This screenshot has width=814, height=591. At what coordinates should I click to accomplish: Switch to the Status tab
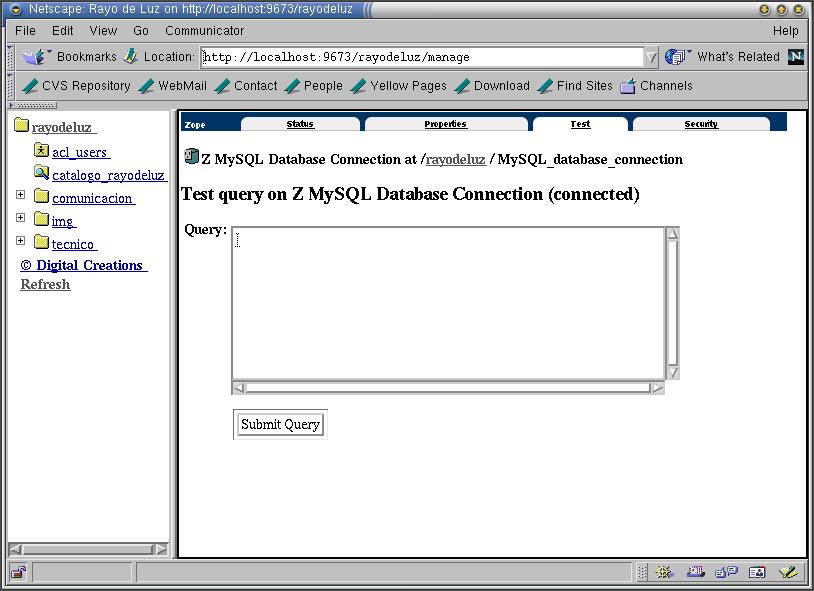pos(300,124)
